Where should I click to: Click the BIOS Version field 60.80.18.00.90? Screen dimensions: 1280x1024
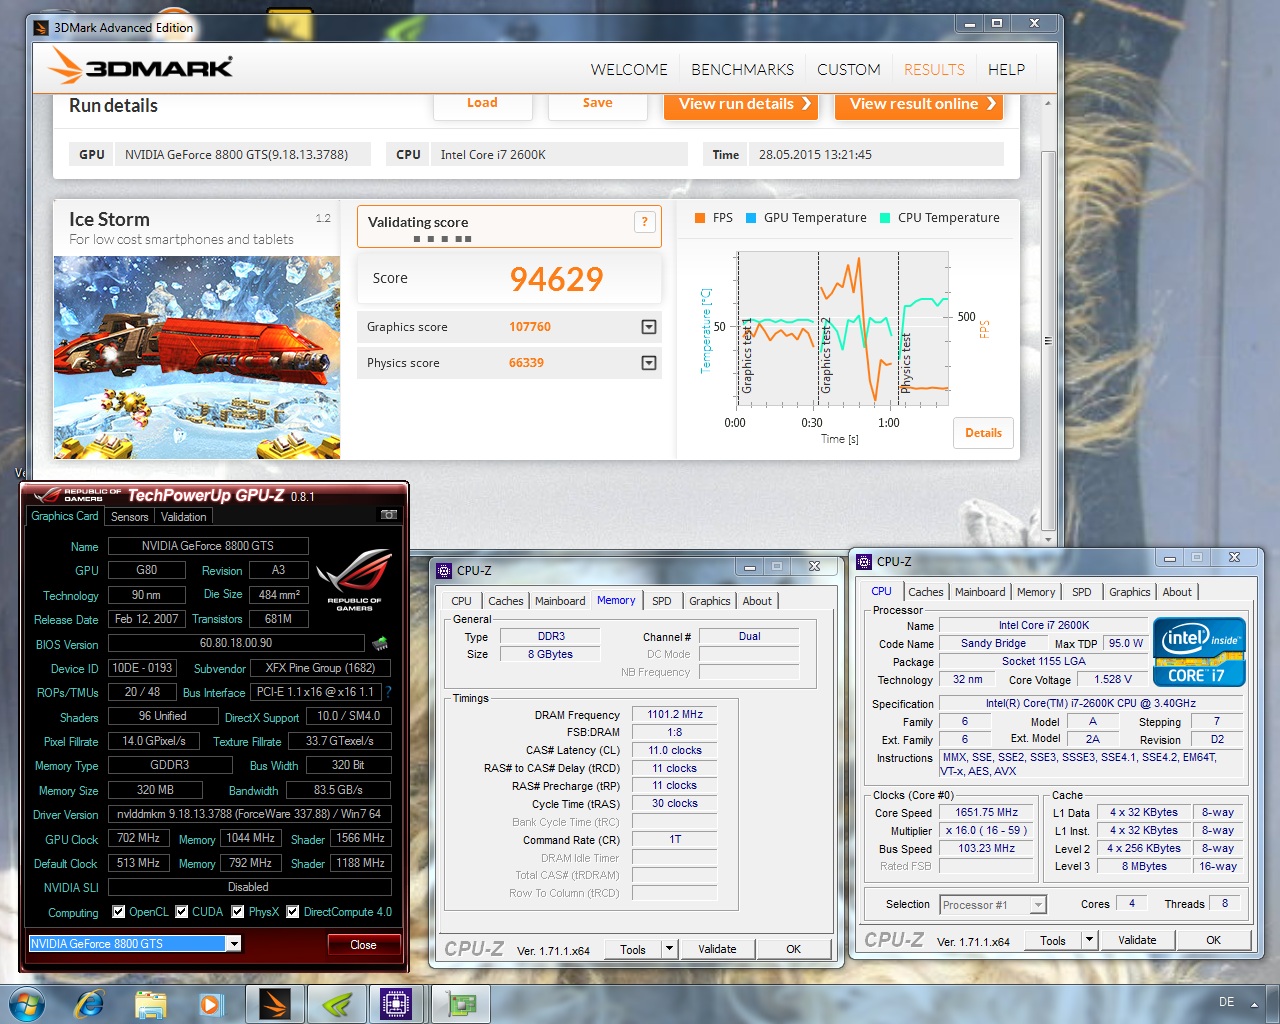click(x=236, y=643)
